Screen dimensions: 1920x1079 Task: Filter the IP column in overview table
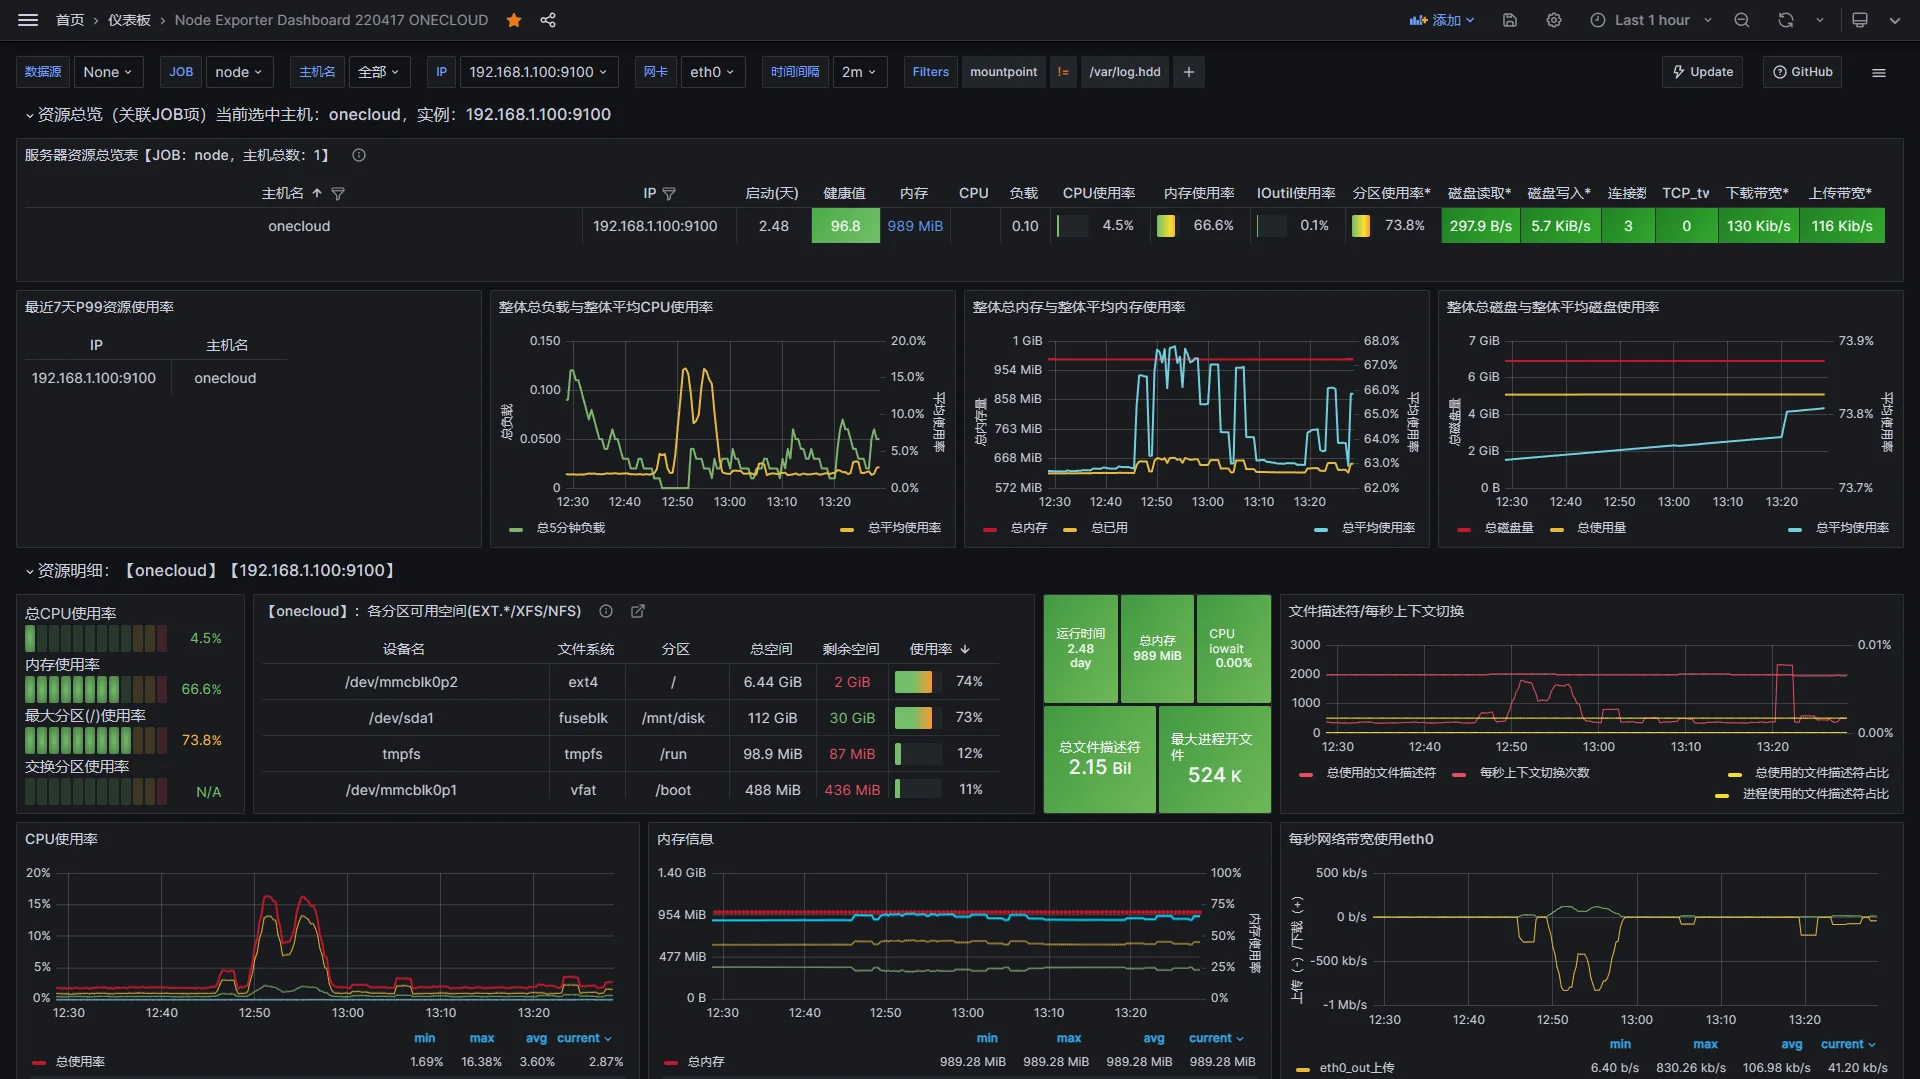(x=669, y=193)
